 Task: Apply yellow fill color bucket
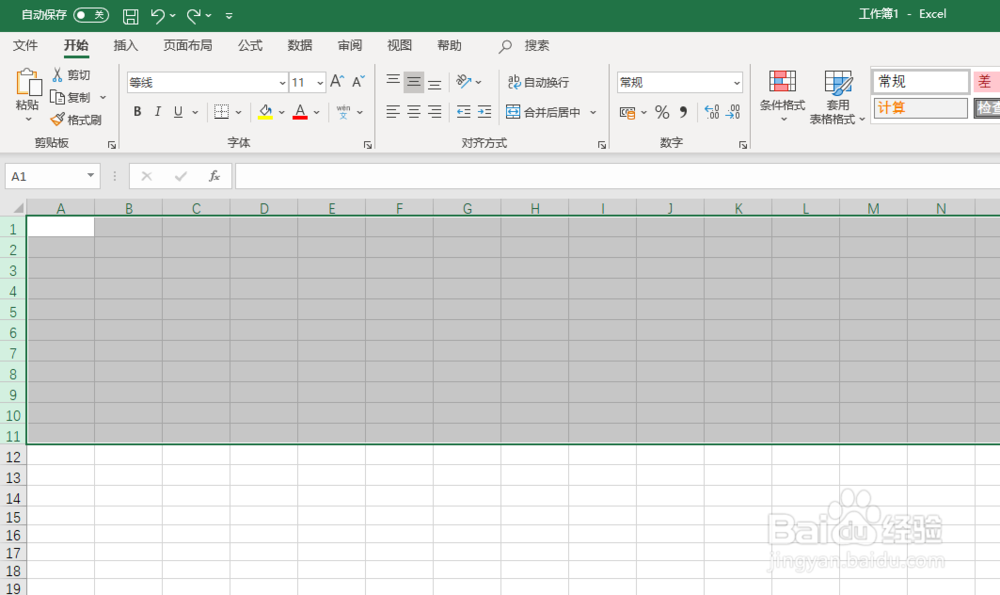click(265, 112)
